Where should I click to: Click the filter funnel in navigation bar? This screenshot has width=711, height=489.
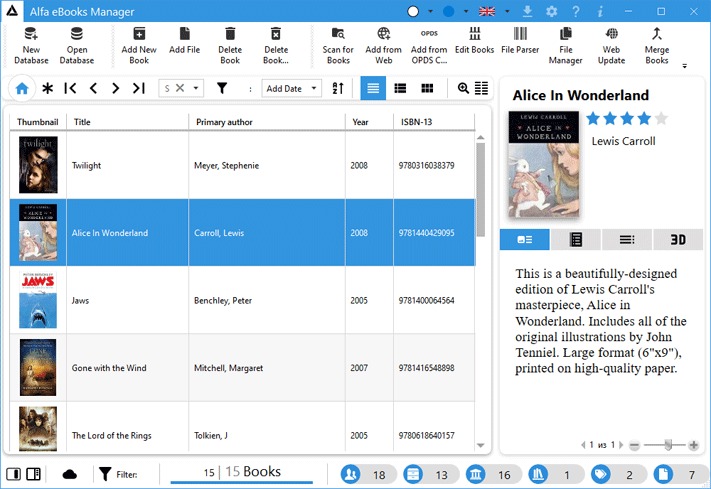point(222,88)
